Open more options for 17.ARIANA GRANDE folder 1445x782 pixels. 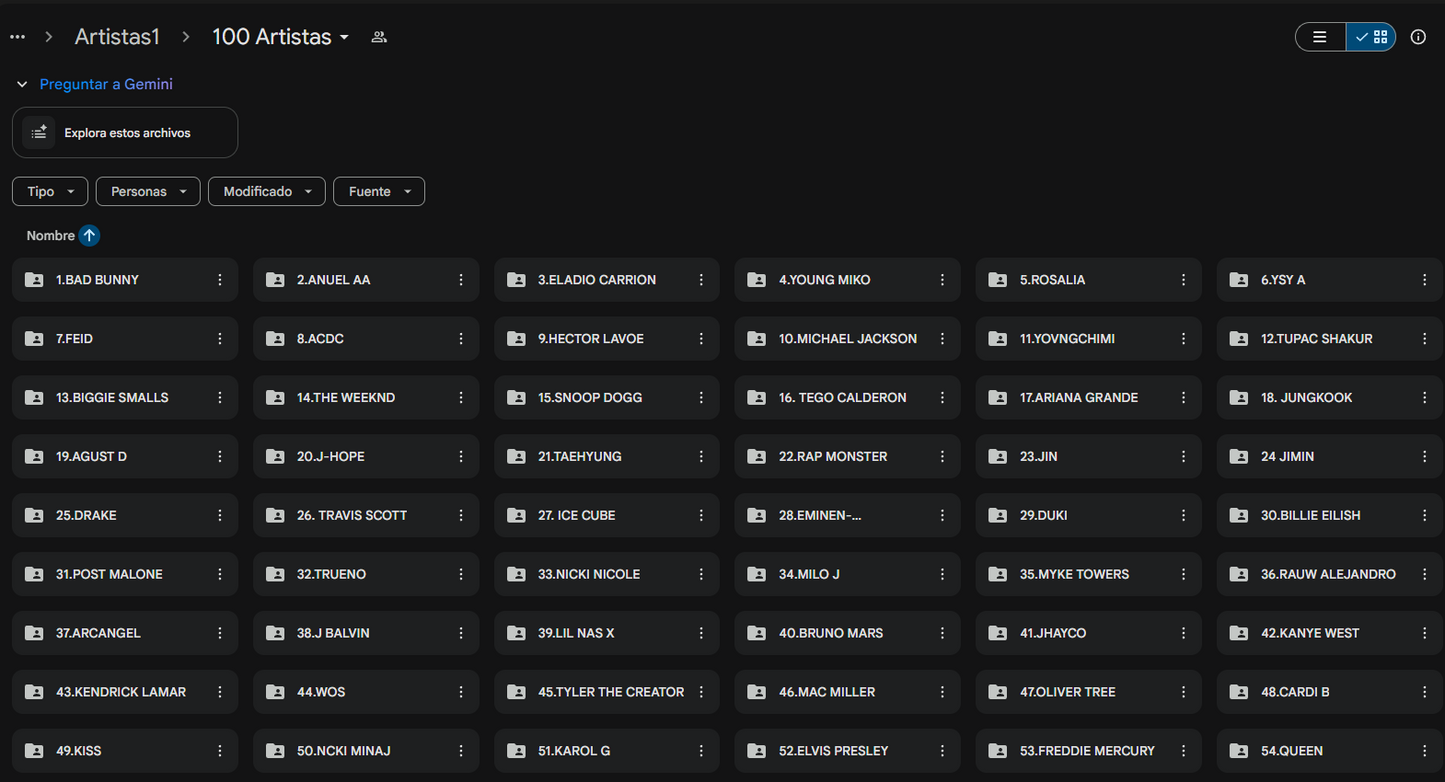click(x=1184, y=398)
